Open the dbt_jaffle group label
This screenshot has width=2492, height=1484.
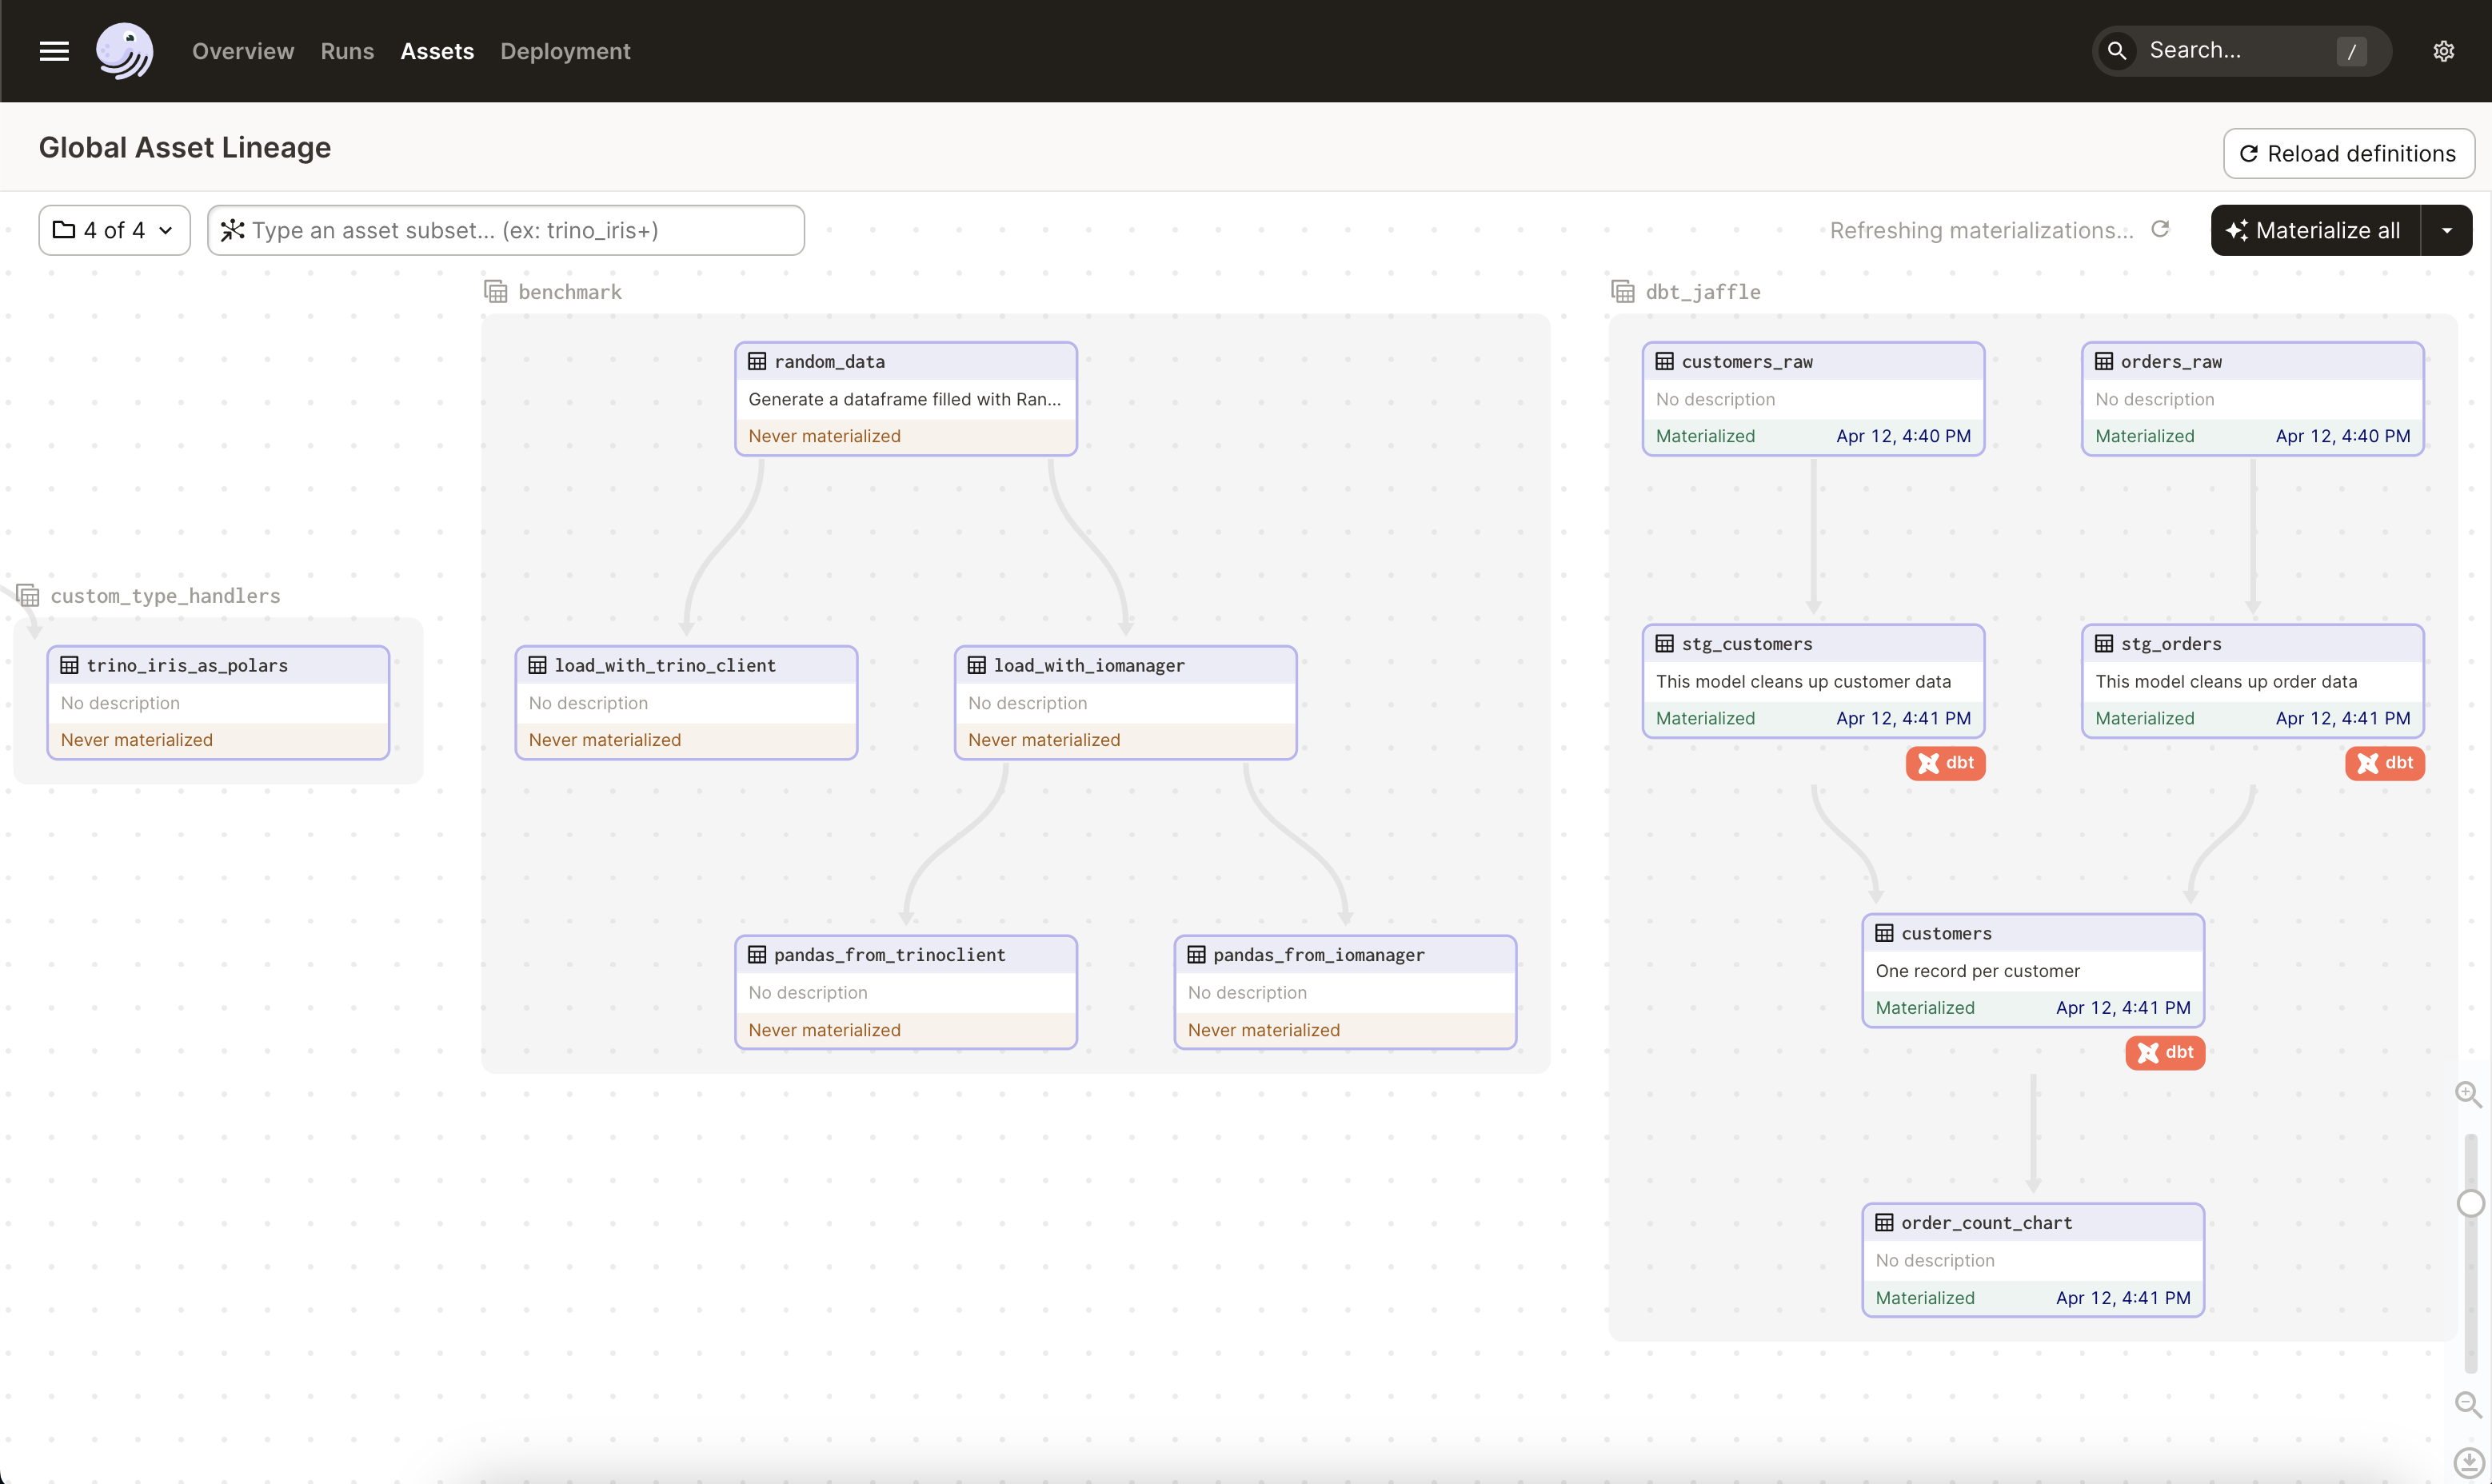[1703, 292]
